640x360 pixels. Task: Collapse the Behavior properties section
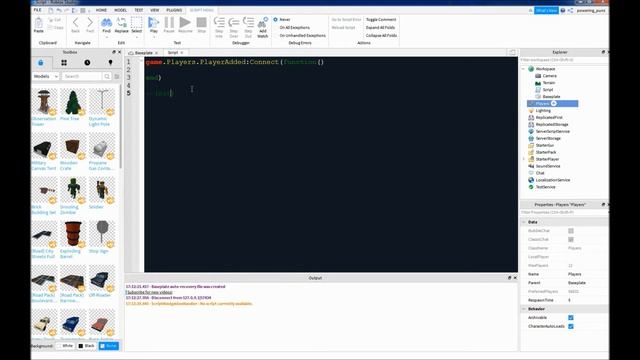click(524, 309)
